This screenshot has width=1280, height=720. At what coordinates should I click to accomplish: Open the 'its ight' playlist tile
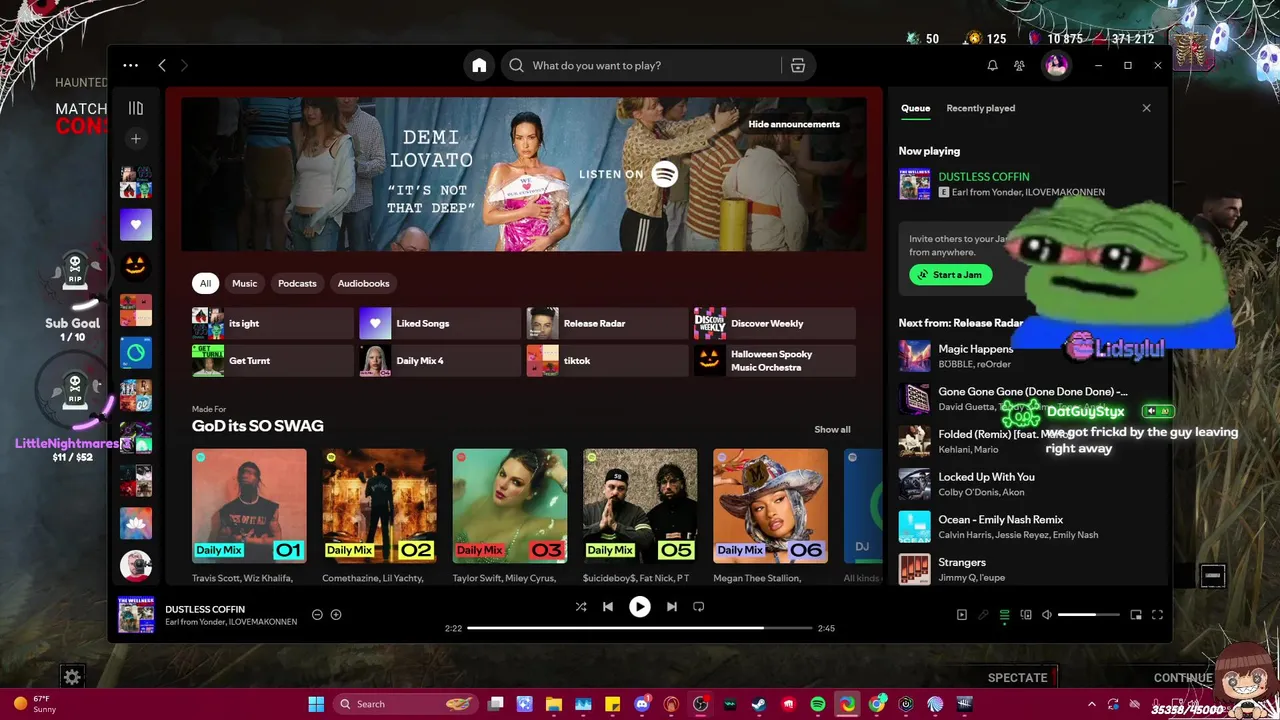(273, 323)
